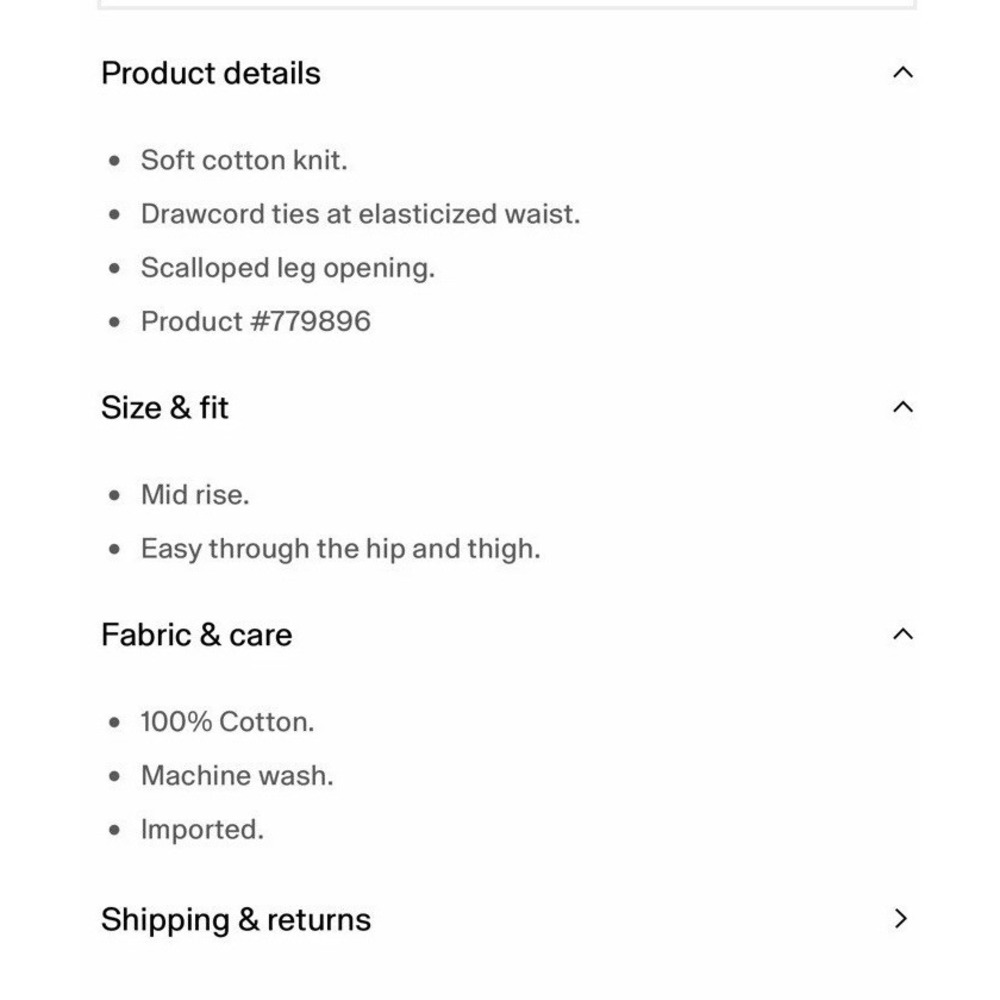
Task: Click the Machine wash text
Action: [x=237, y=776]
